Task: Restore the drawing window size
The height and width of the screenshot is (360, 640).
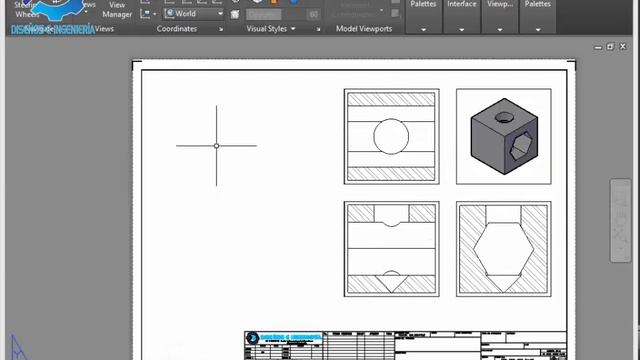Action: point(610,47)
